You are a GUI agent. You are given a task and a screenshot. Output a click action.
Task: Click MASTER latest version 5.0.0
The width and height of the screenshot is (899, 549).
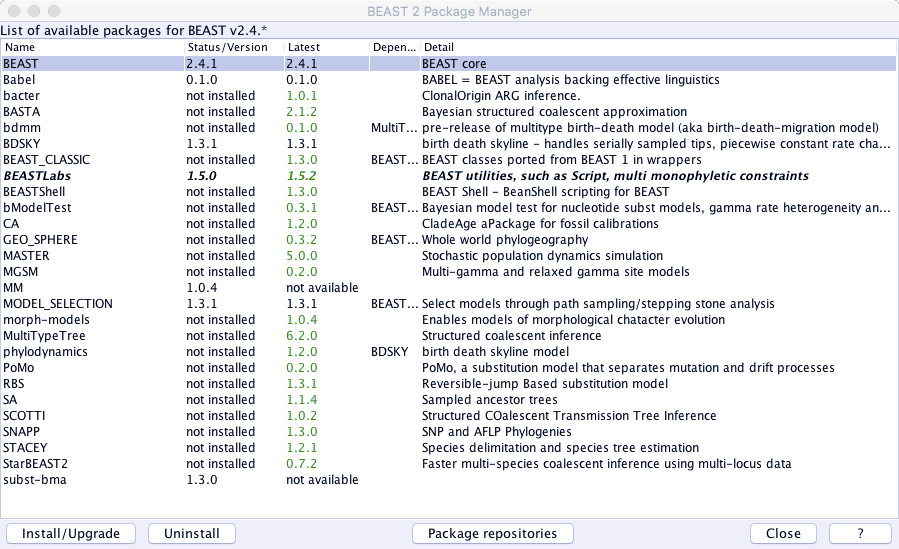tap(302, 256)
